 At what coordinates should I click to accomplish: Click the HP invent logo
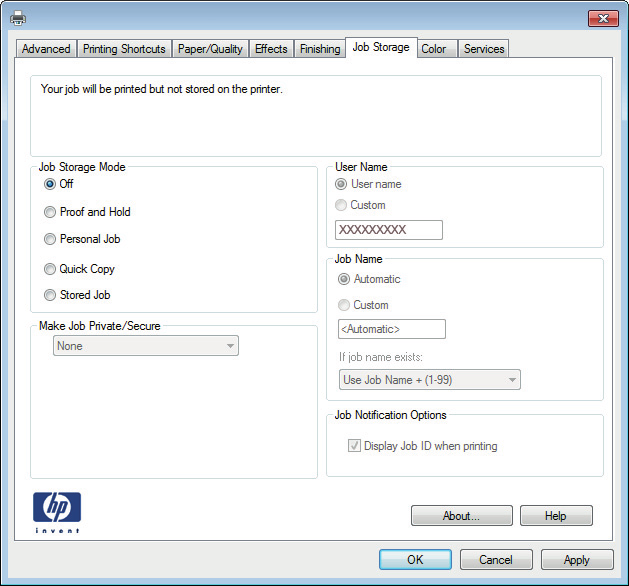point(57,512)
